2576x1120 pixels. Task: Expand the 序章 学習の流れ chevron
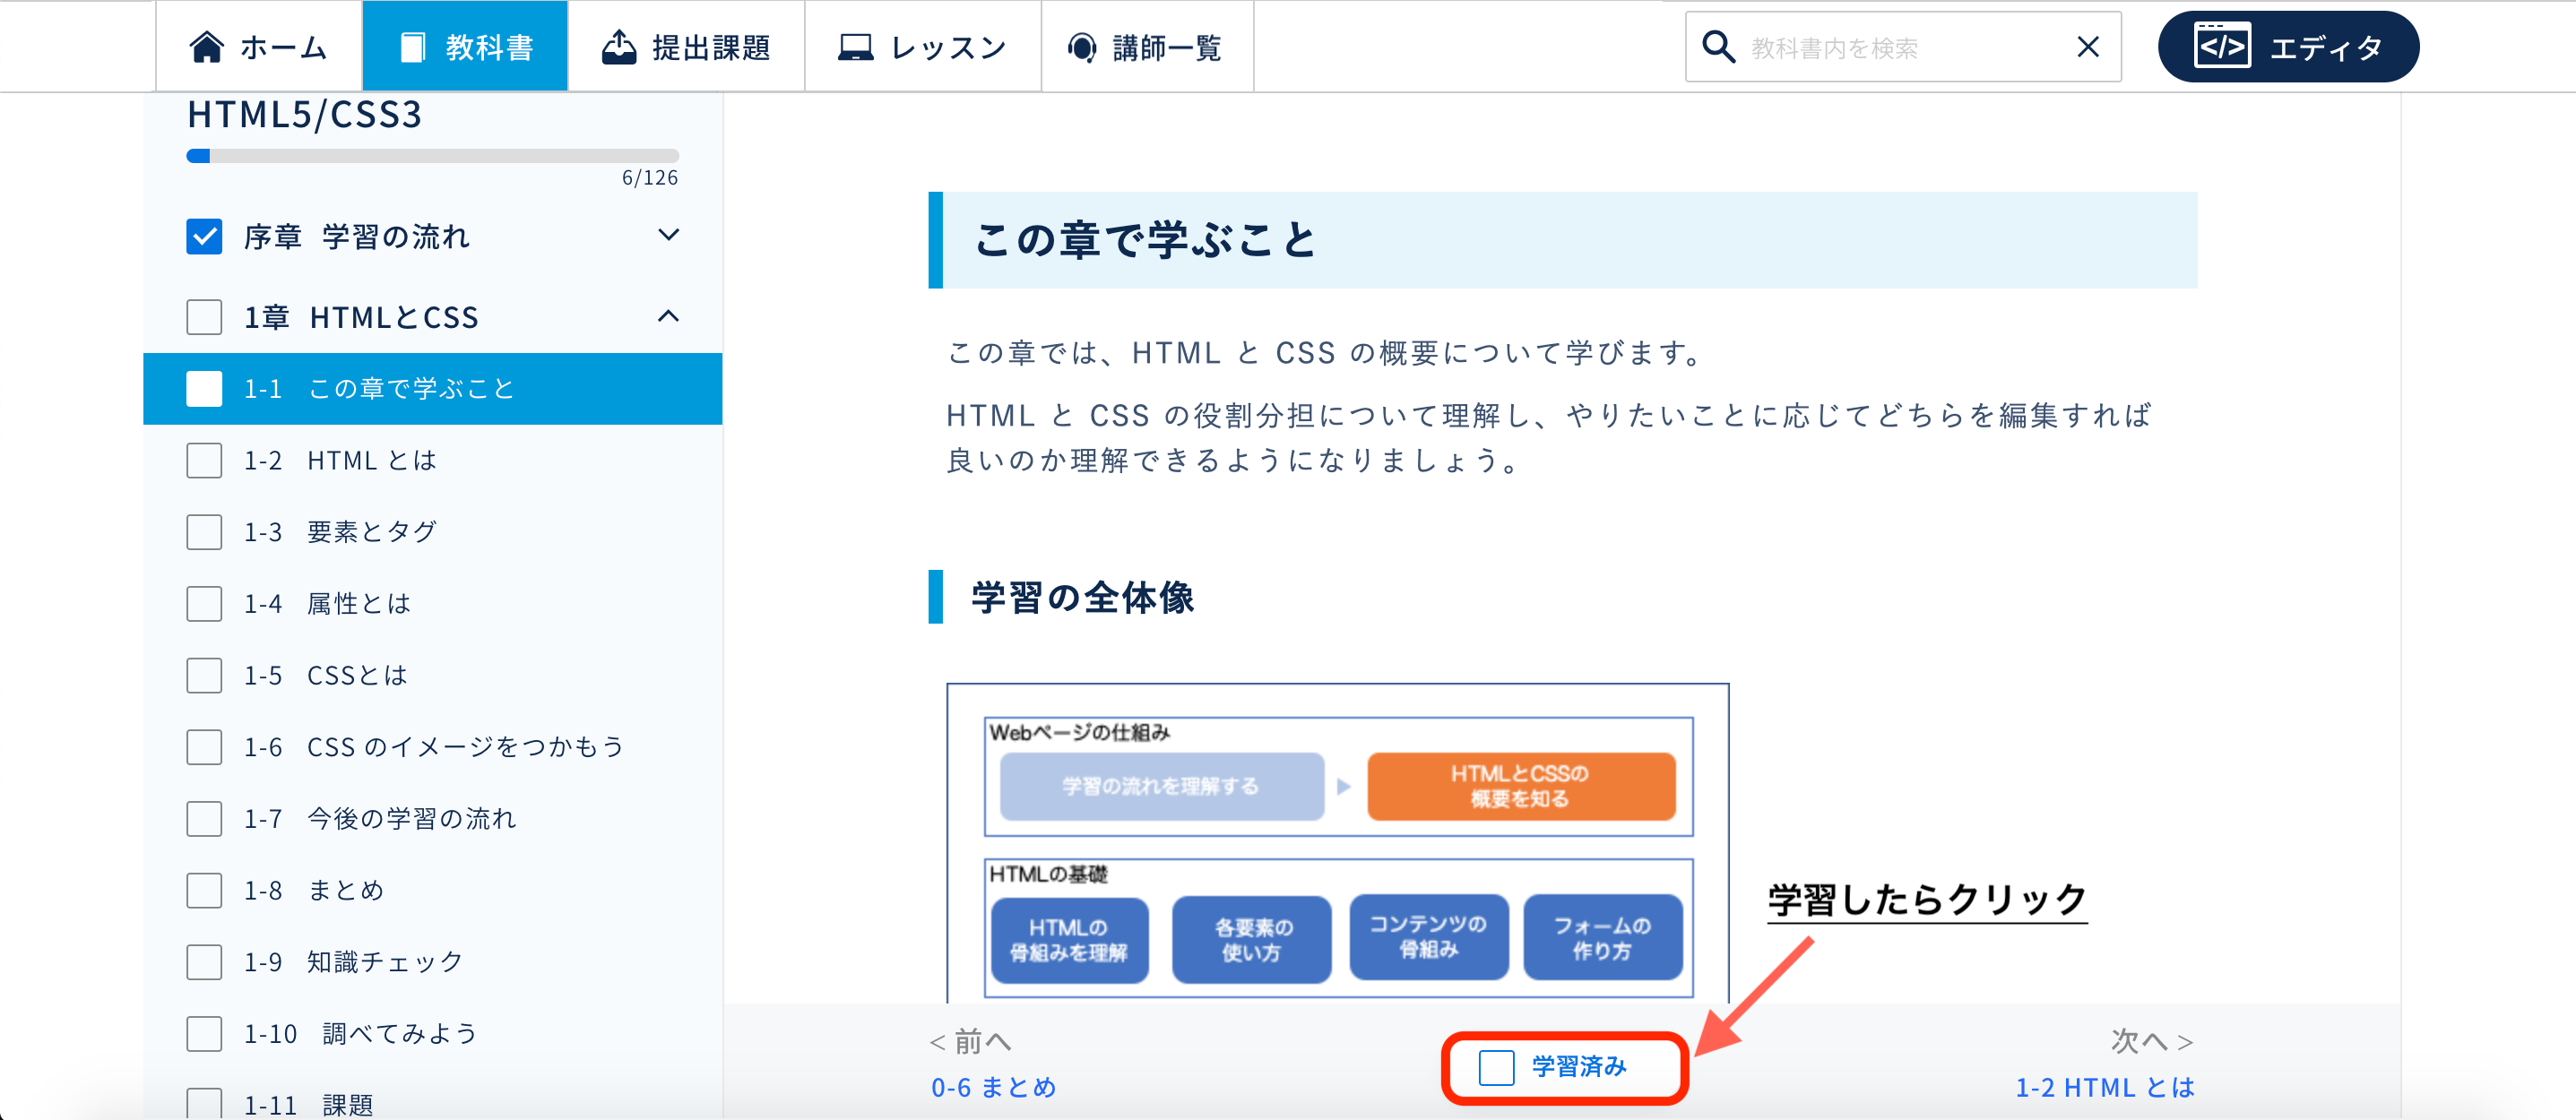[x=669, y=236]
